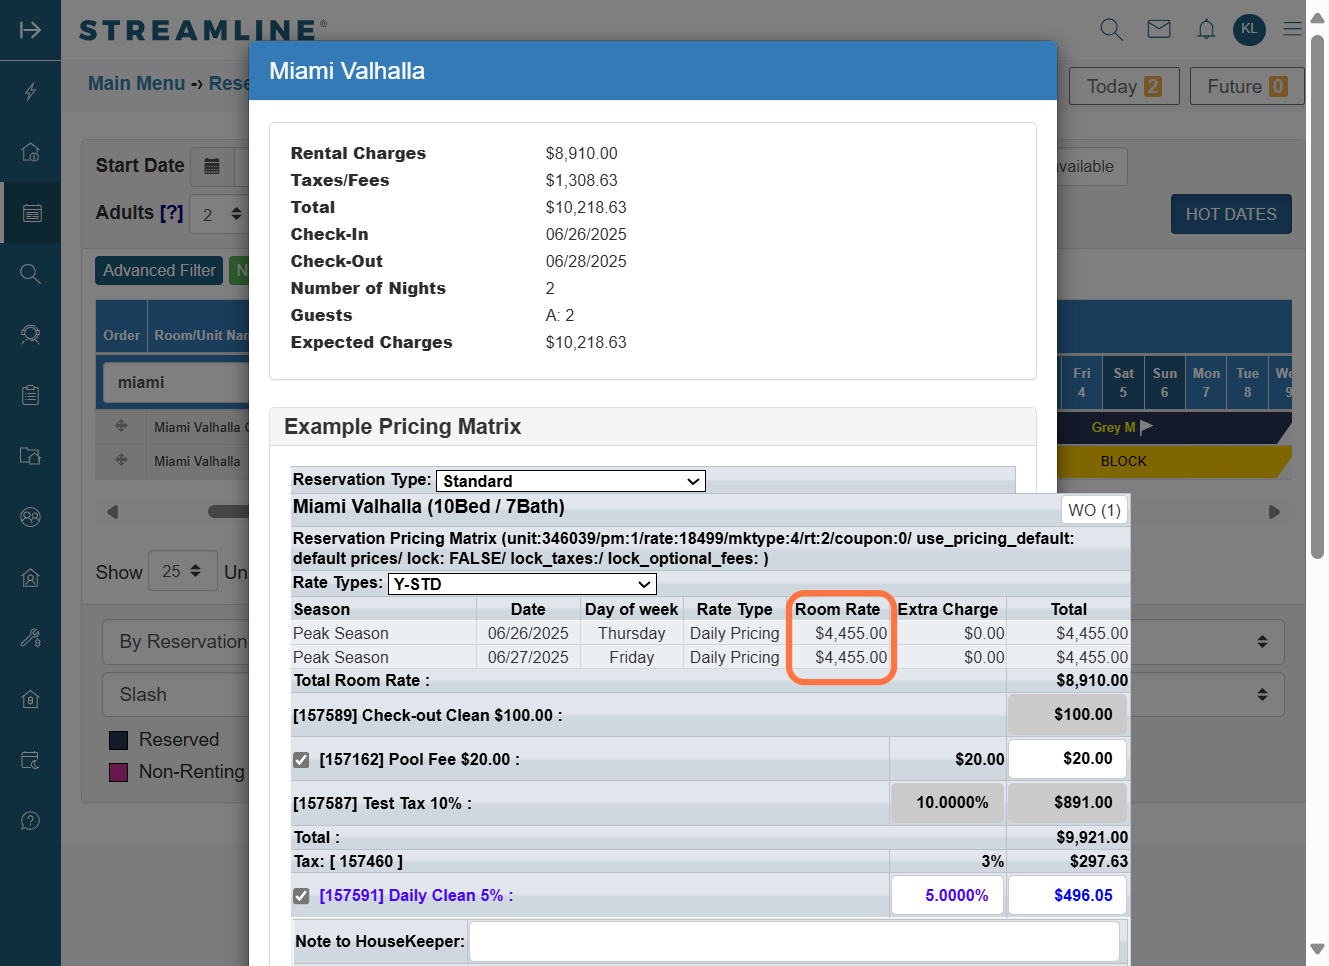Open notifications bell icon
Image resolution: width=1329 pixels, height=966 pixels.
(x=1206, y=29)
